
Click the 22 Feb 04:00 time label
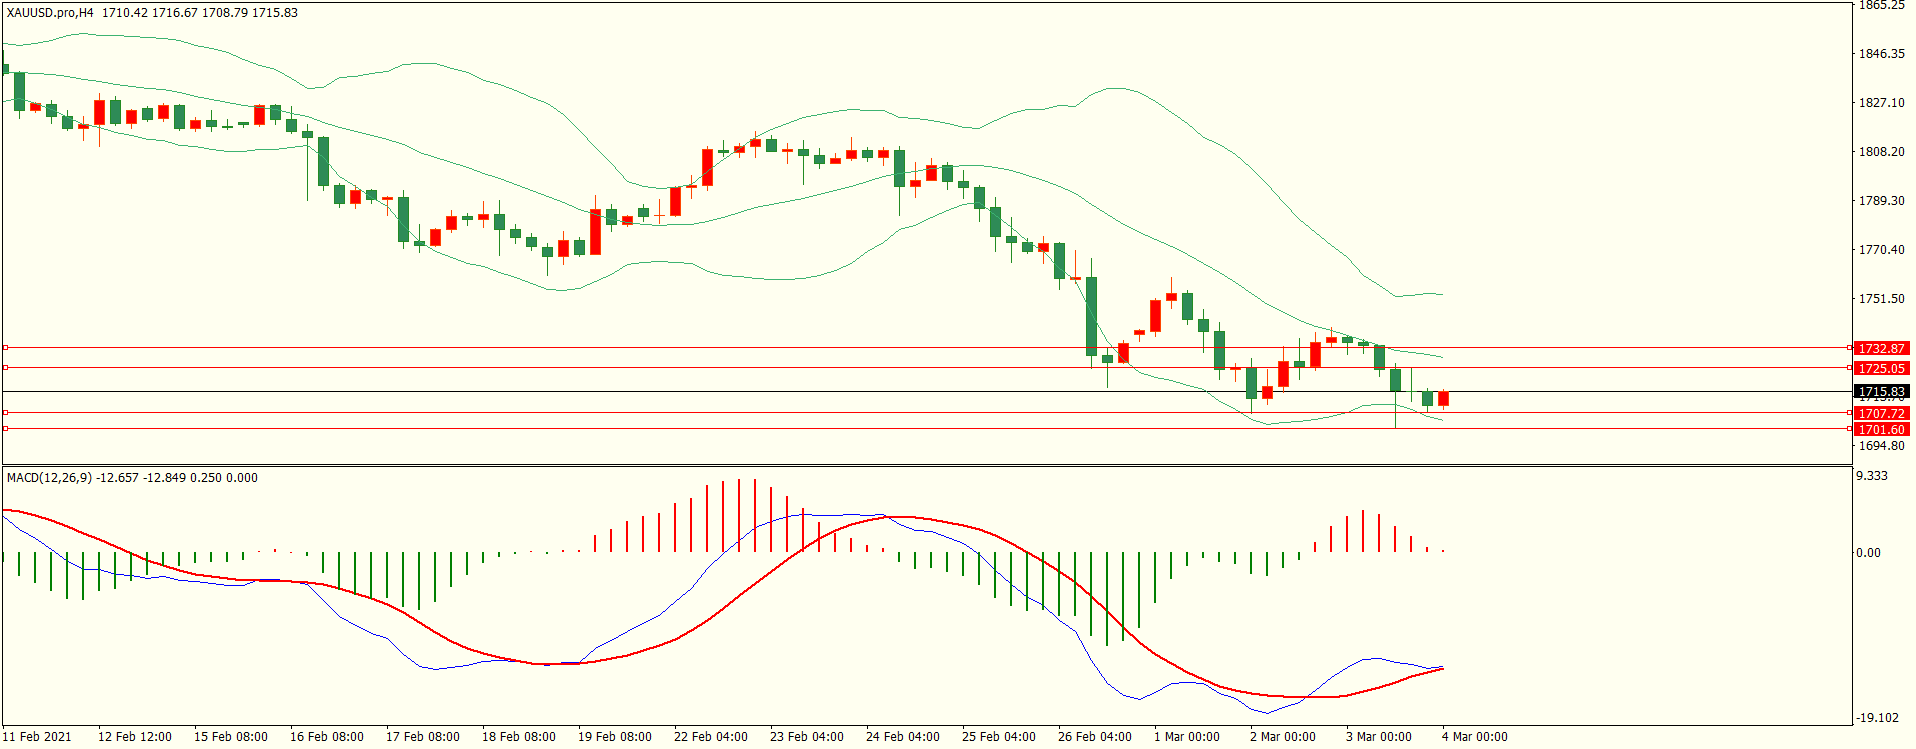710,737
